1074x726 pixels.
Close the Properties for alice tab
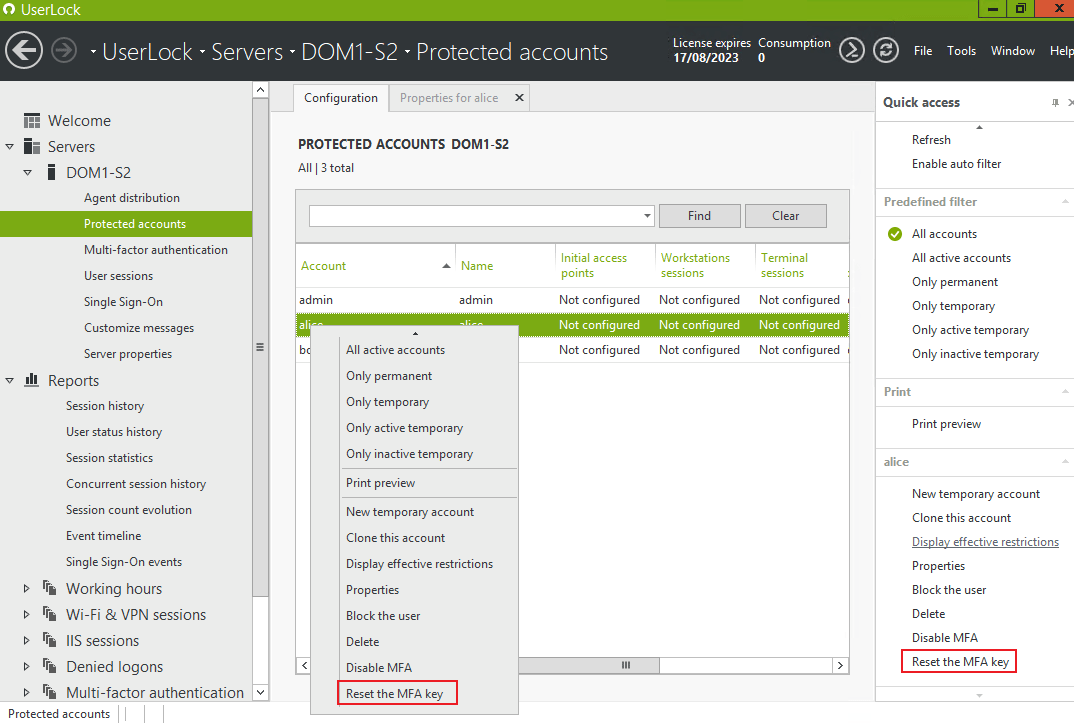point(519,98)
